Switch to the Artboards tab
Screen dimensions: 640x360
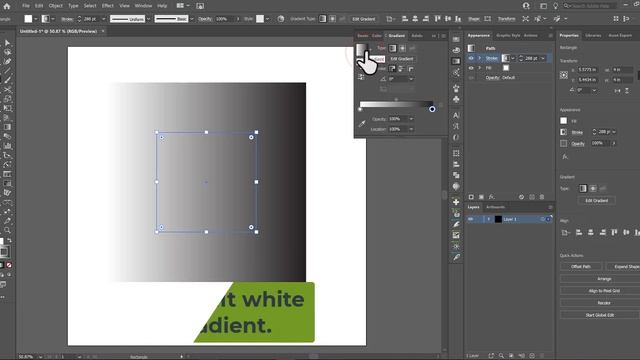click(495, 207)
